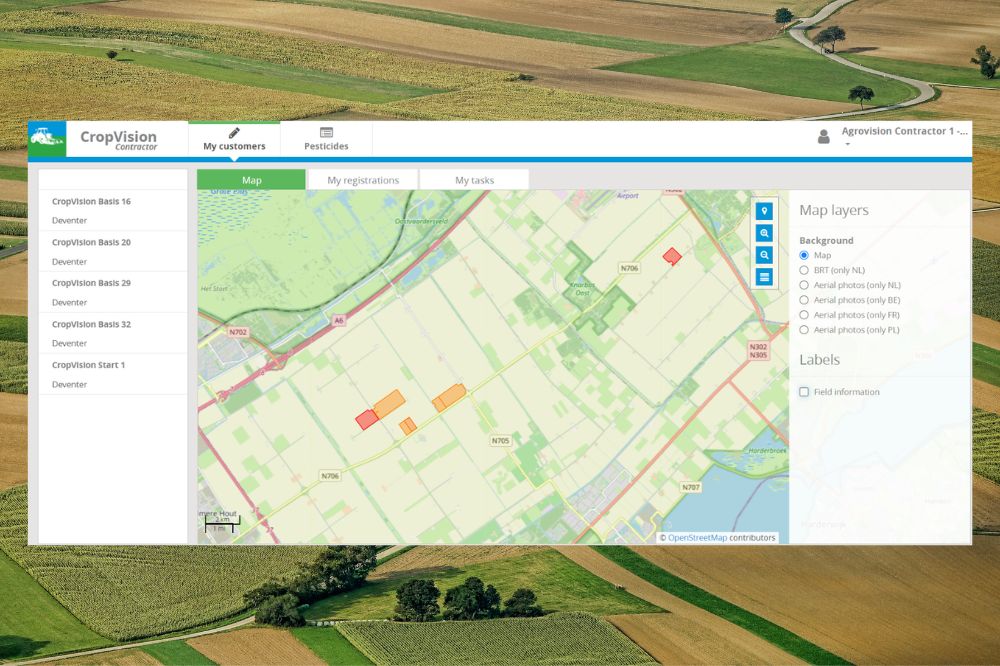Click the map location pin button

(x=764, y=211)
